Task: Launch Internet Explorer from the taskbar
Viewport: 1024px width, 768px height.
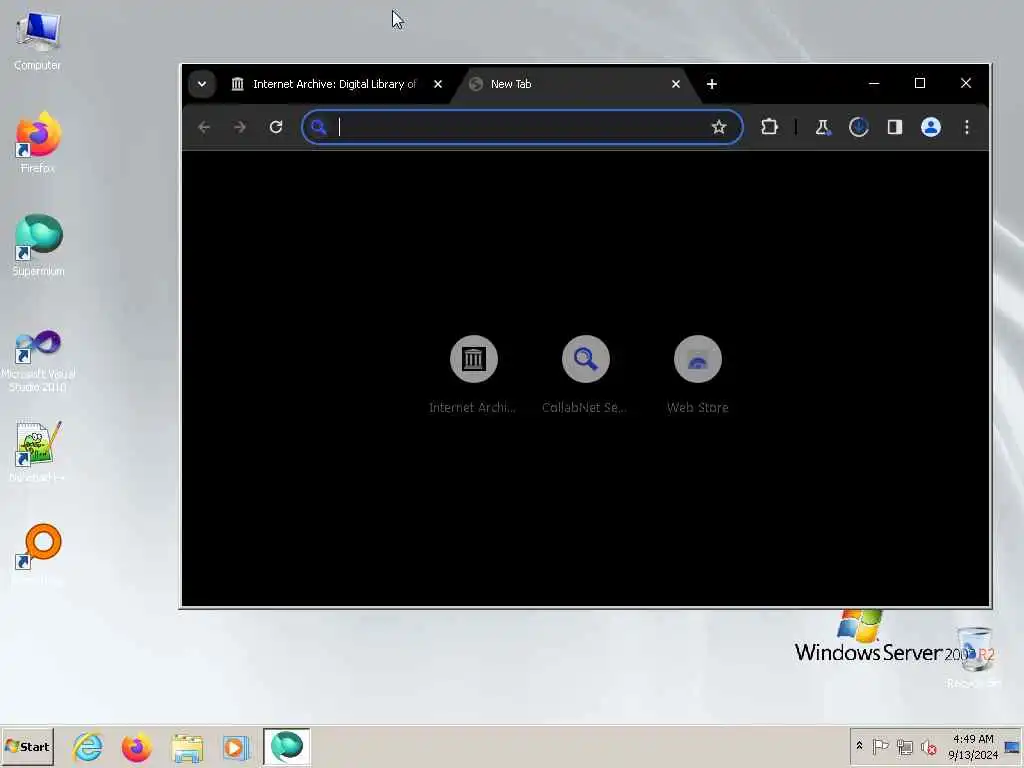Action: click(x=88, y=747)
